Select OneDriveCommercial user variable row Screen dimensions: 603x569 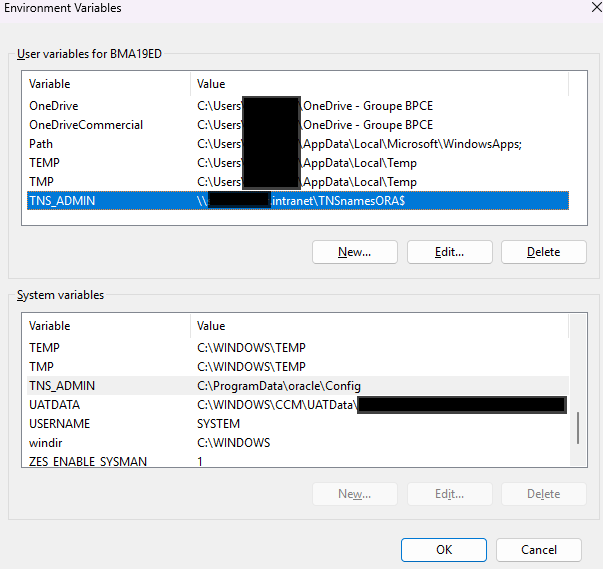point(298,125)
